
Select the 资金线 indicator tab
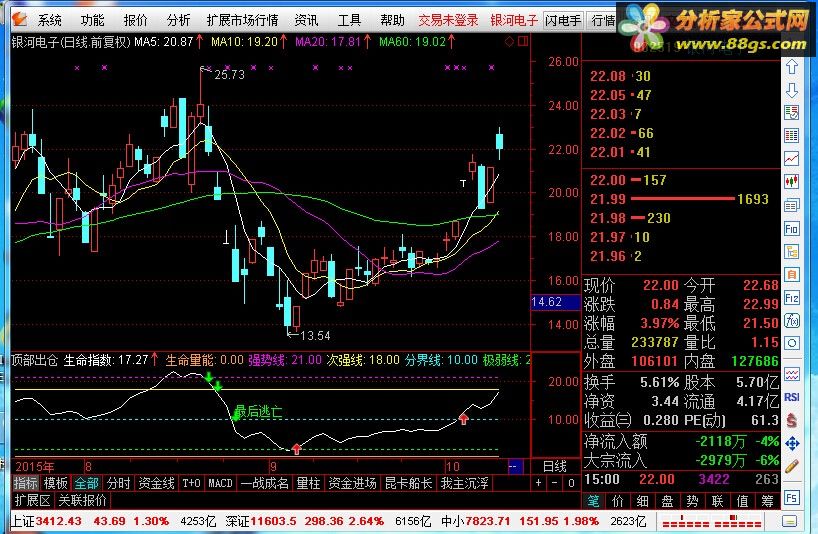click(x=157, y=483)
